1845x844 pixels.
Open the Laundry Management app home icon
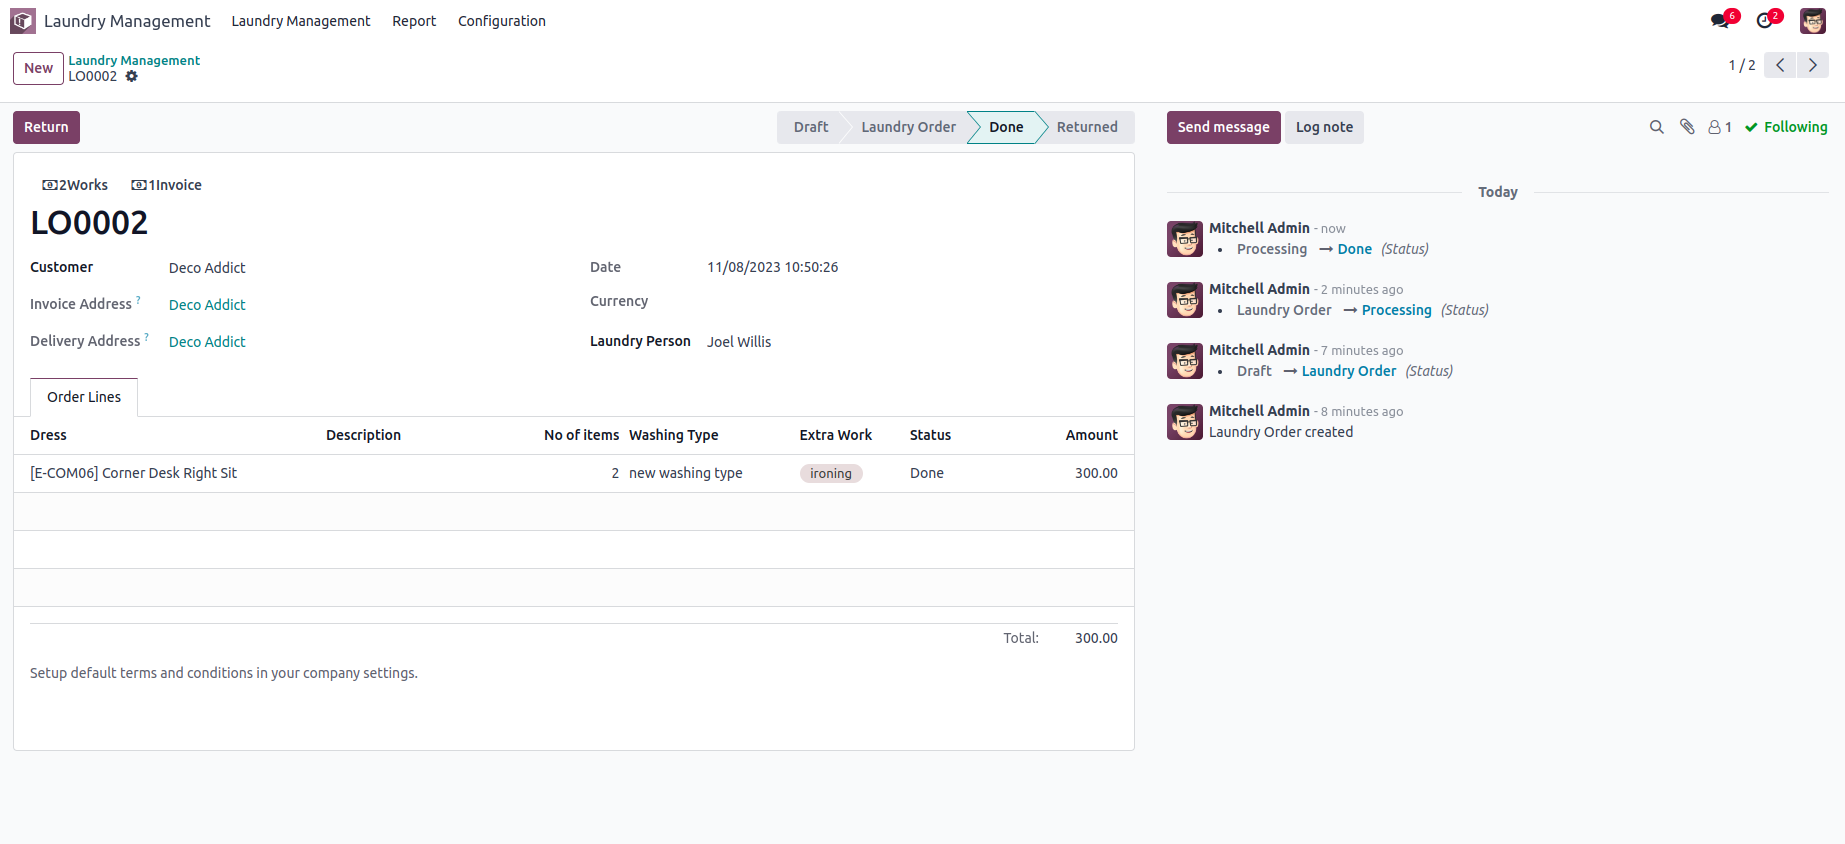23,21
